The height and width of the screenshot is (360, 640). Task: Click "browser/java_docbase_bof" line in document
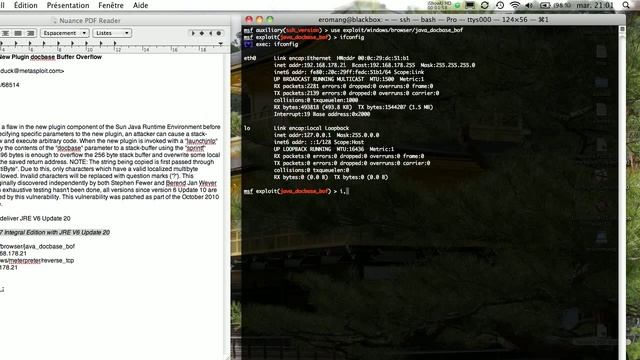37,247
